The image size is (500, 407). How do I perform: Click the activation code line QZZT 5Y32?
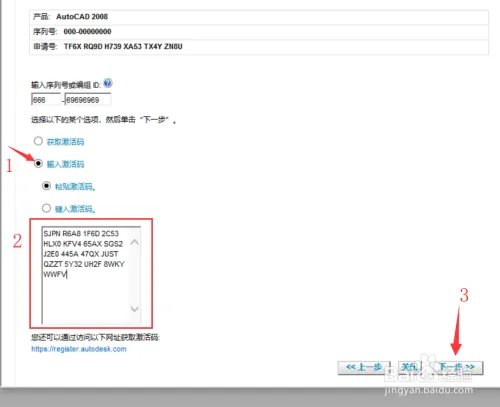click(84, 264)
